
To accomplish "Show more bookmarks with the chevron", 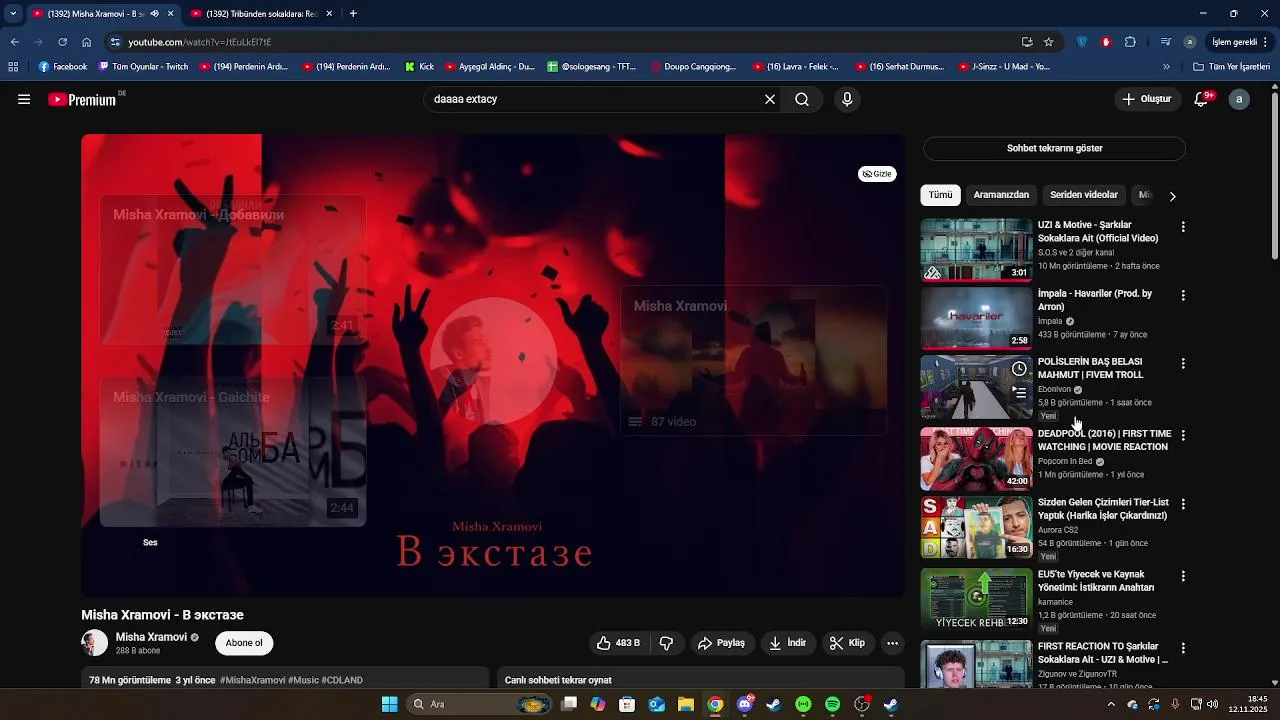I will [1166, 67].
